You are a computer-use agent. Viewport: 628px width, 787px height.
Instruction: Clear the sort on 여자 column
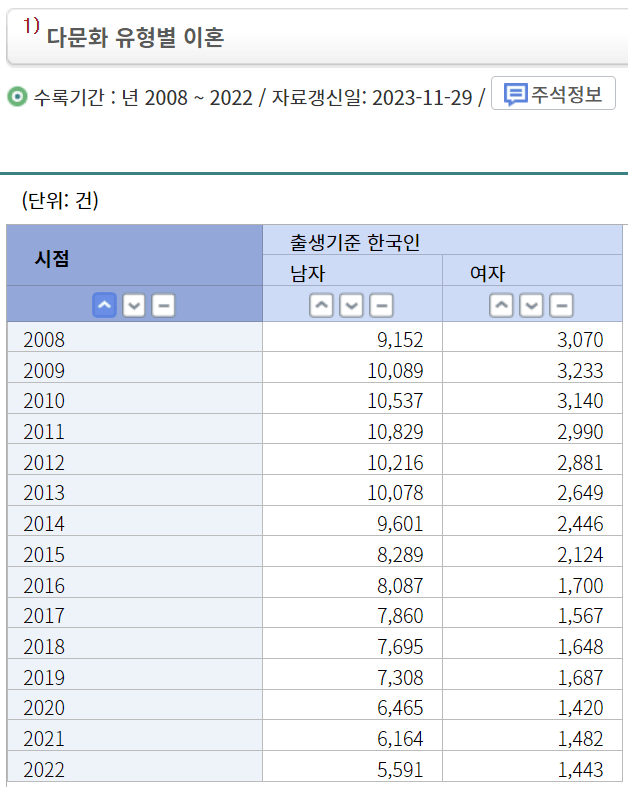tap(562, 306)
